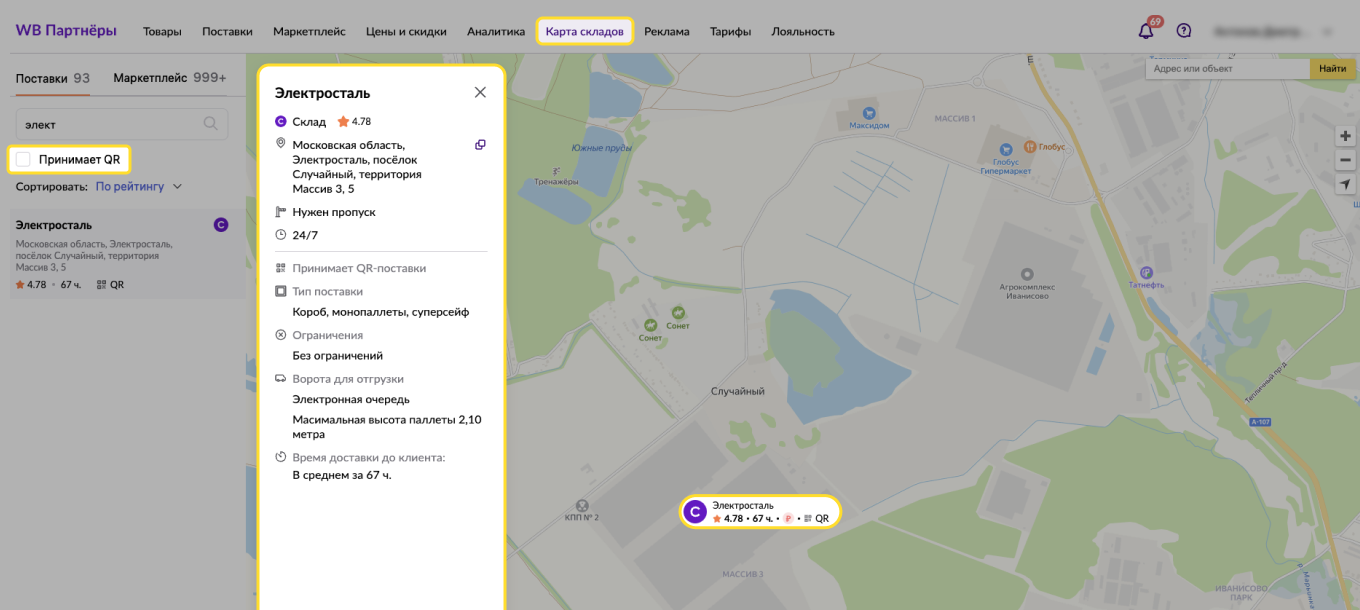Zoom in with the plus map control

click(1345, 135)
